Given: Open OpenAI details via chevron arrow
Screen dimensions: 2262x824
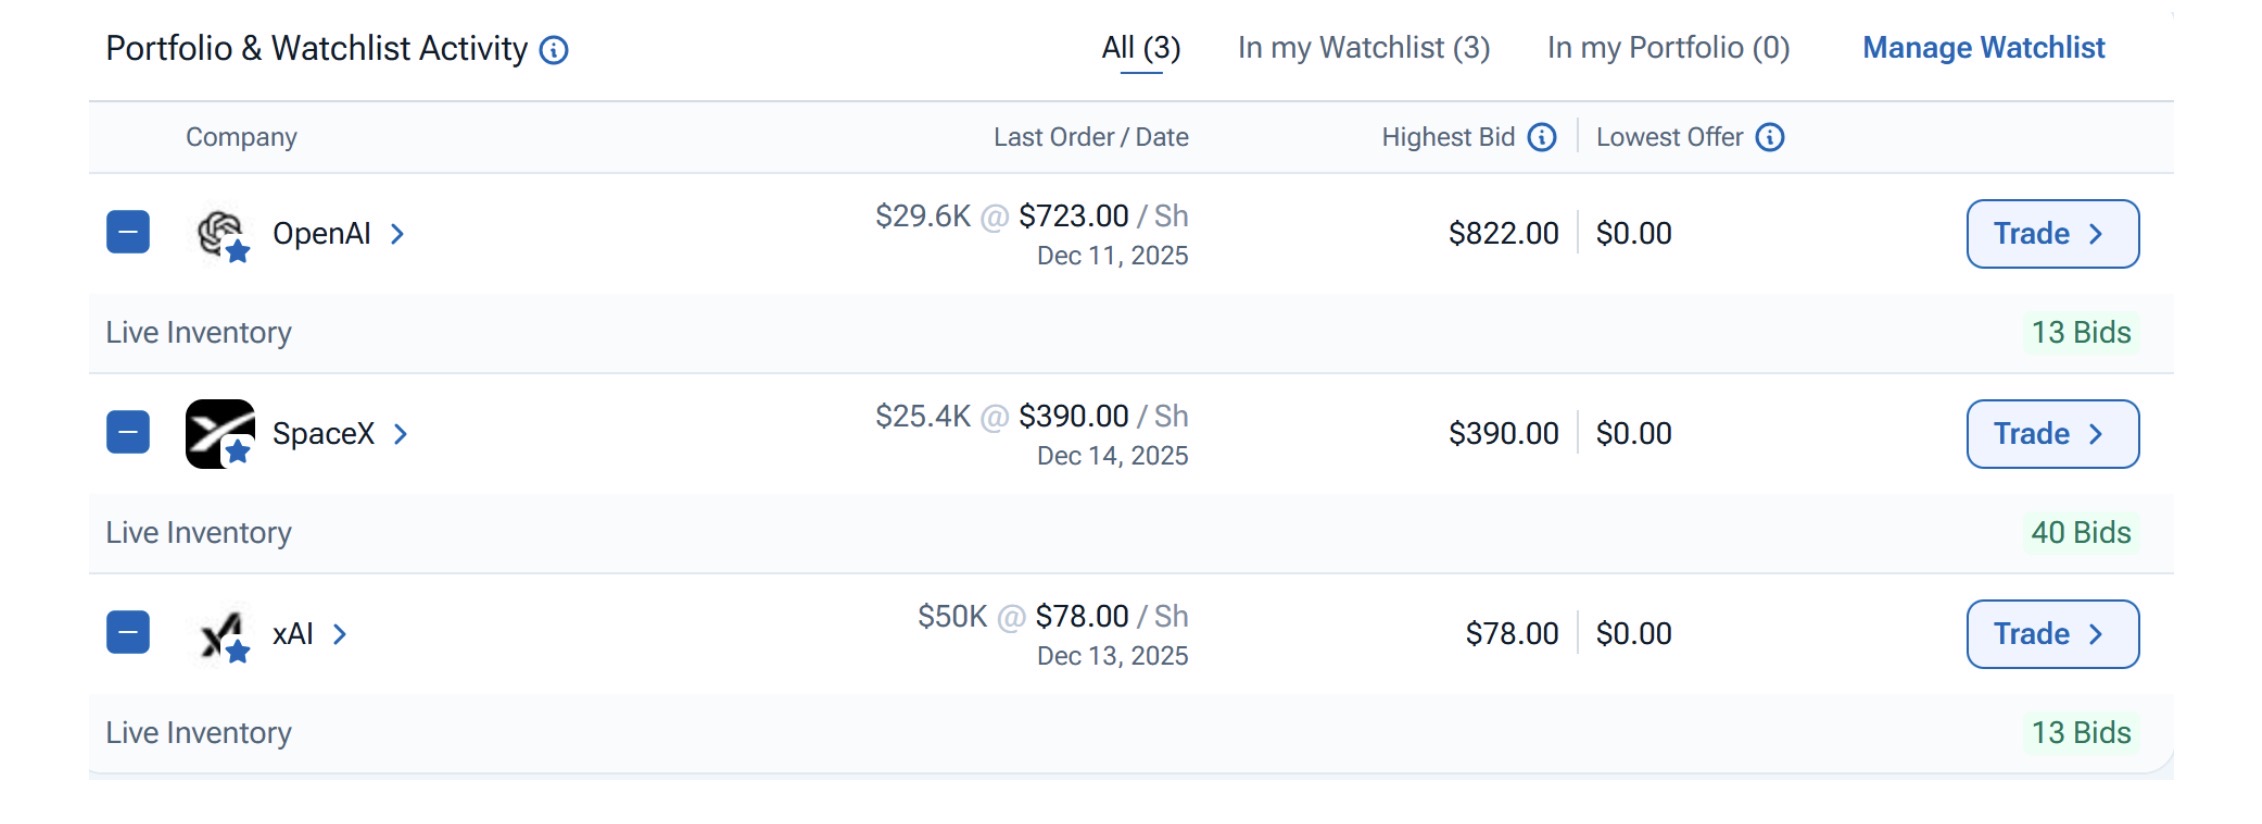Looking at the screenshot, I should pyautogui.click(x=397, y=234).
